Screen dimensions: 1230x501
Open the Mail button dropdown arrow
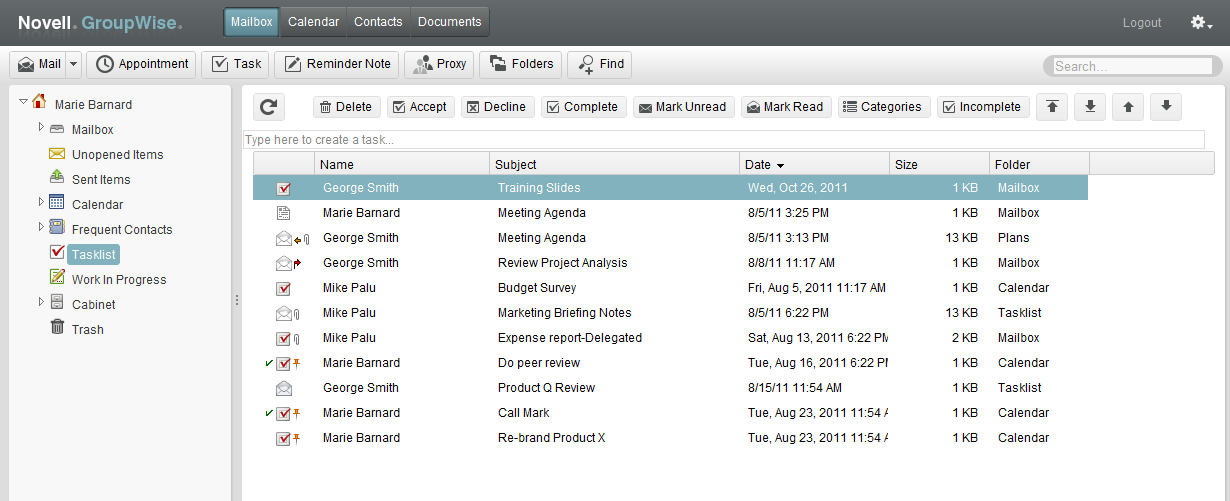pos(74,64)
